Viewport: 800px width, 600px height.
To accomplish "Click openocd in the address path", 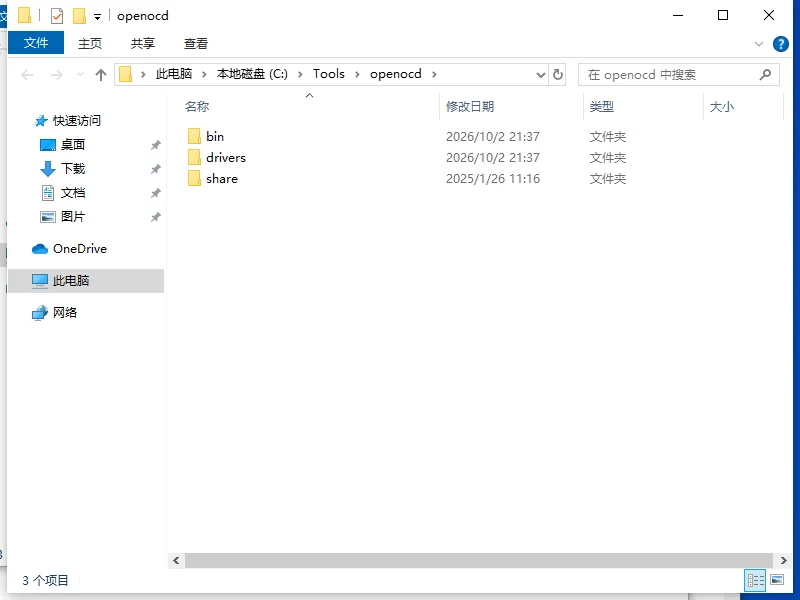I will pyautogui.click(x=396, y=74).
